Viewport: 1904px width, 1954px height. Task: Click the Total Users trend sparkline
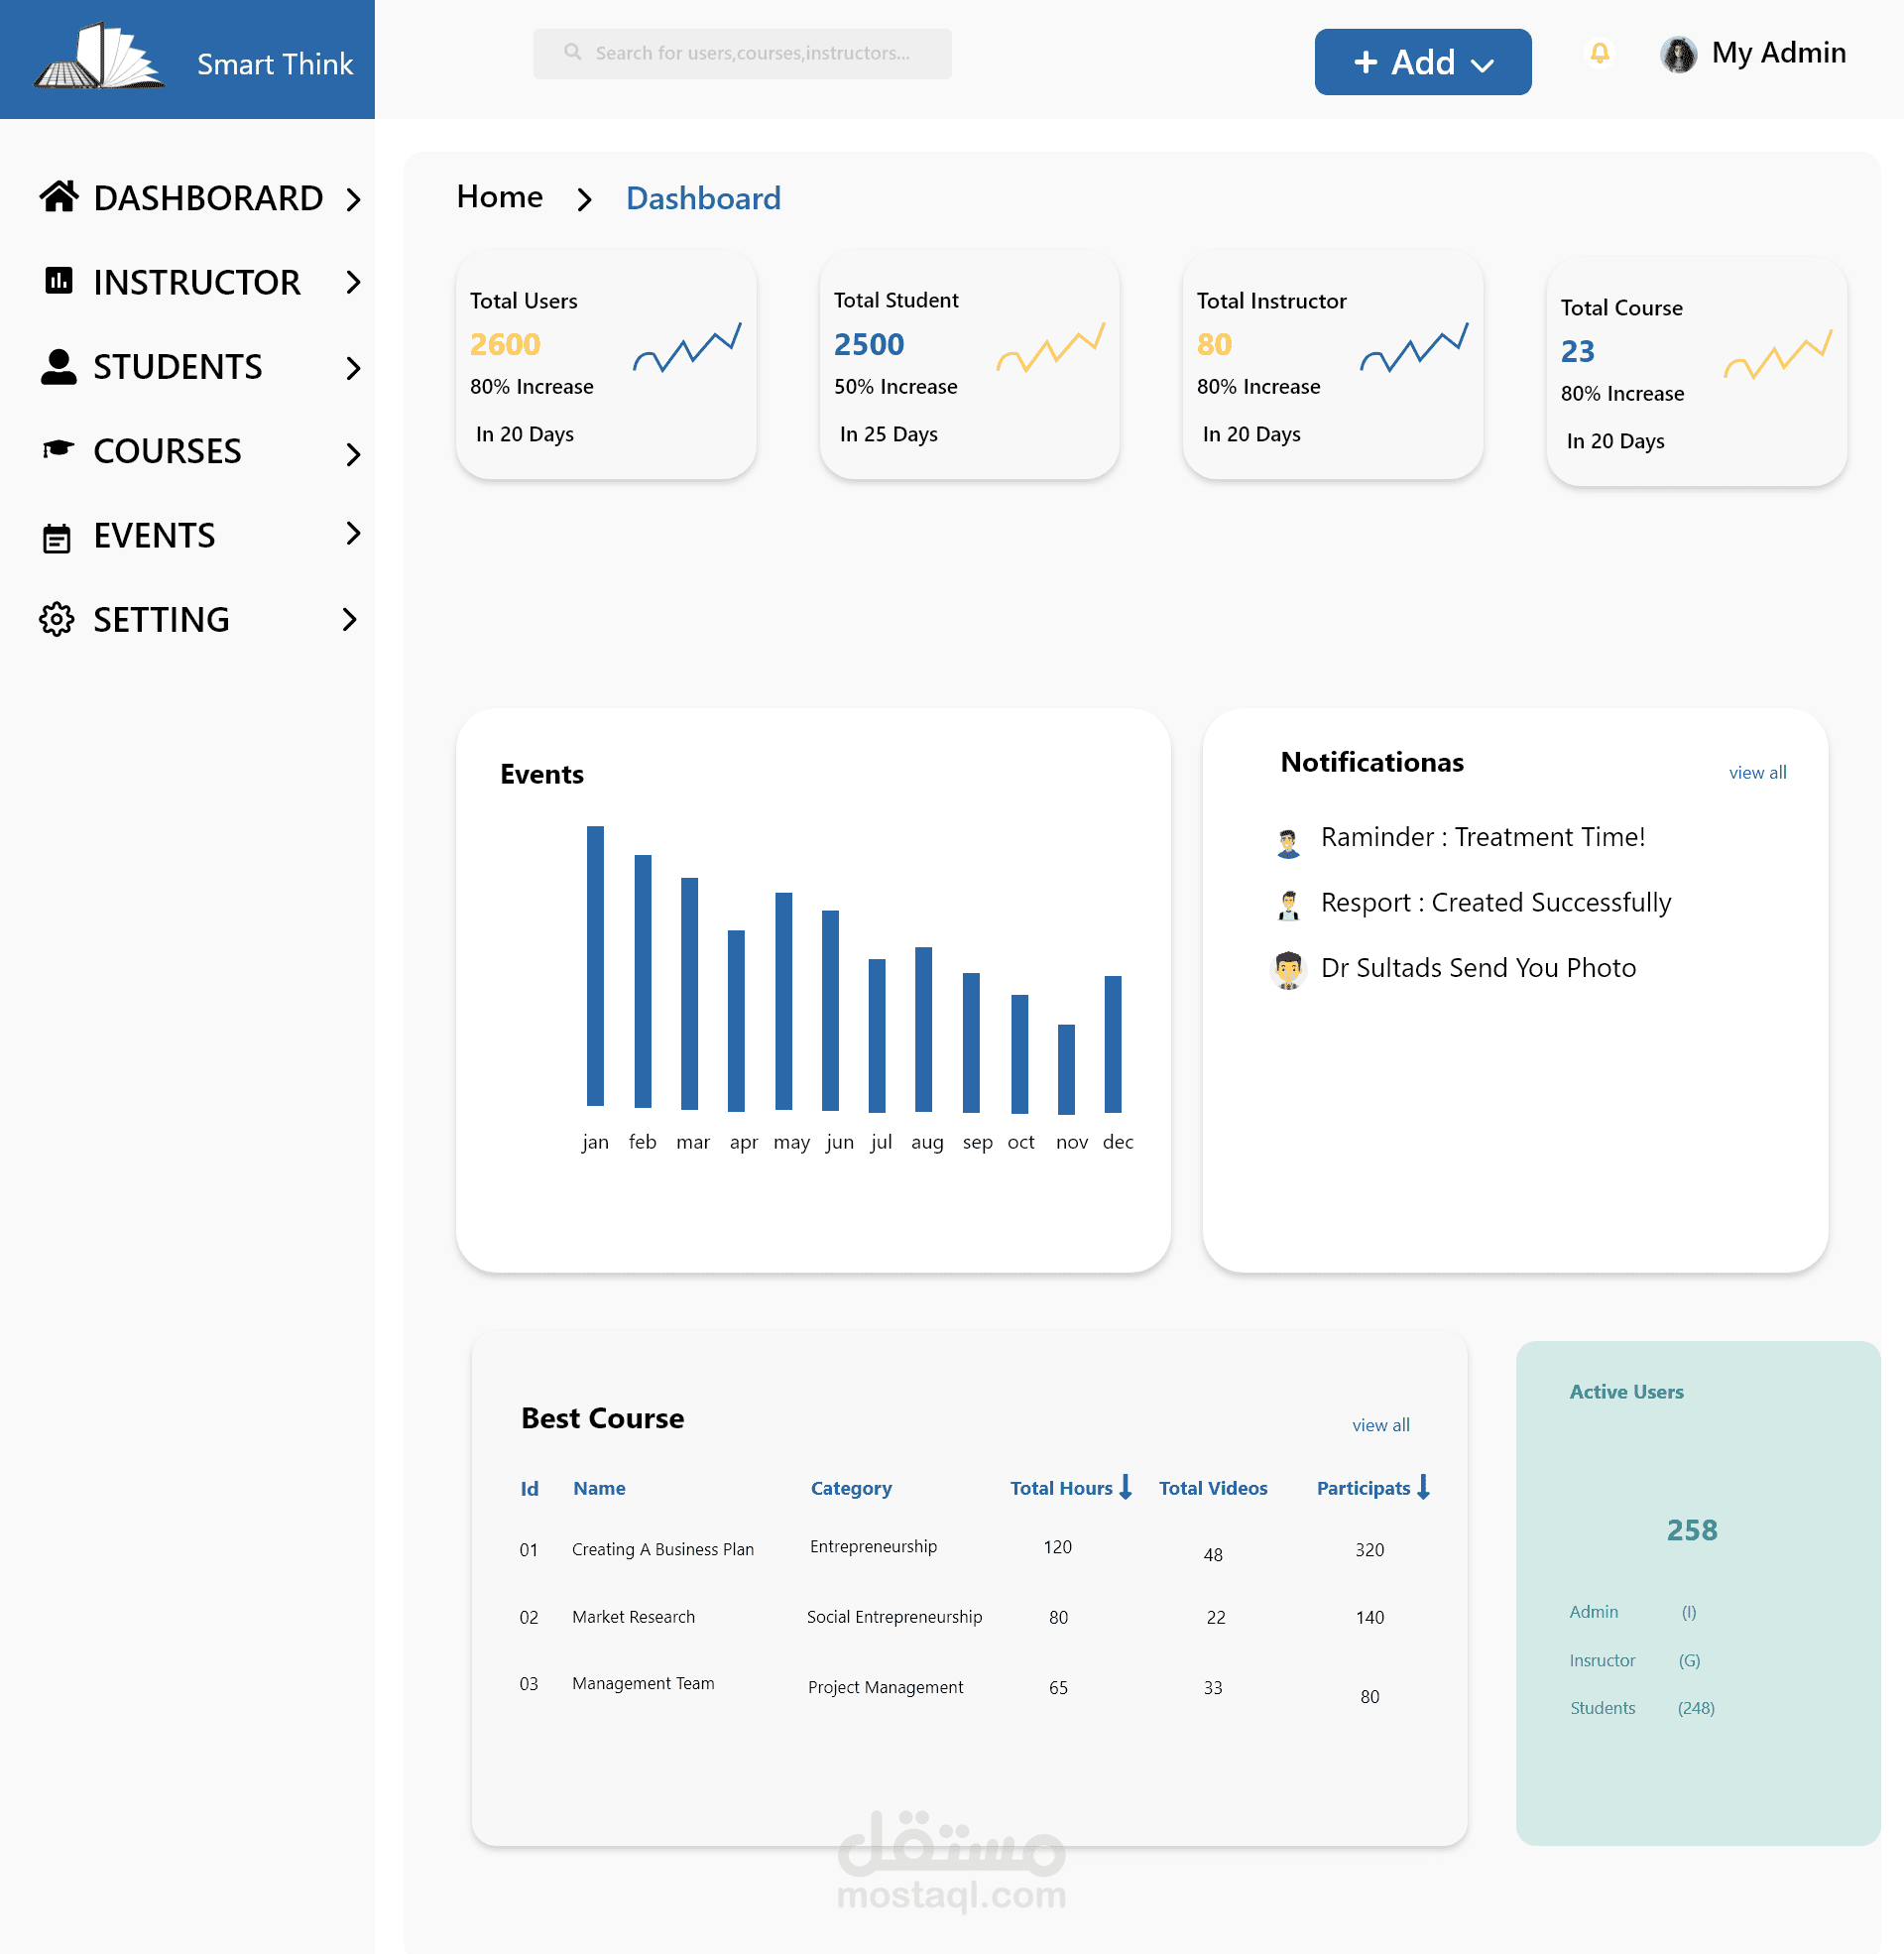[x=688, y=347]
